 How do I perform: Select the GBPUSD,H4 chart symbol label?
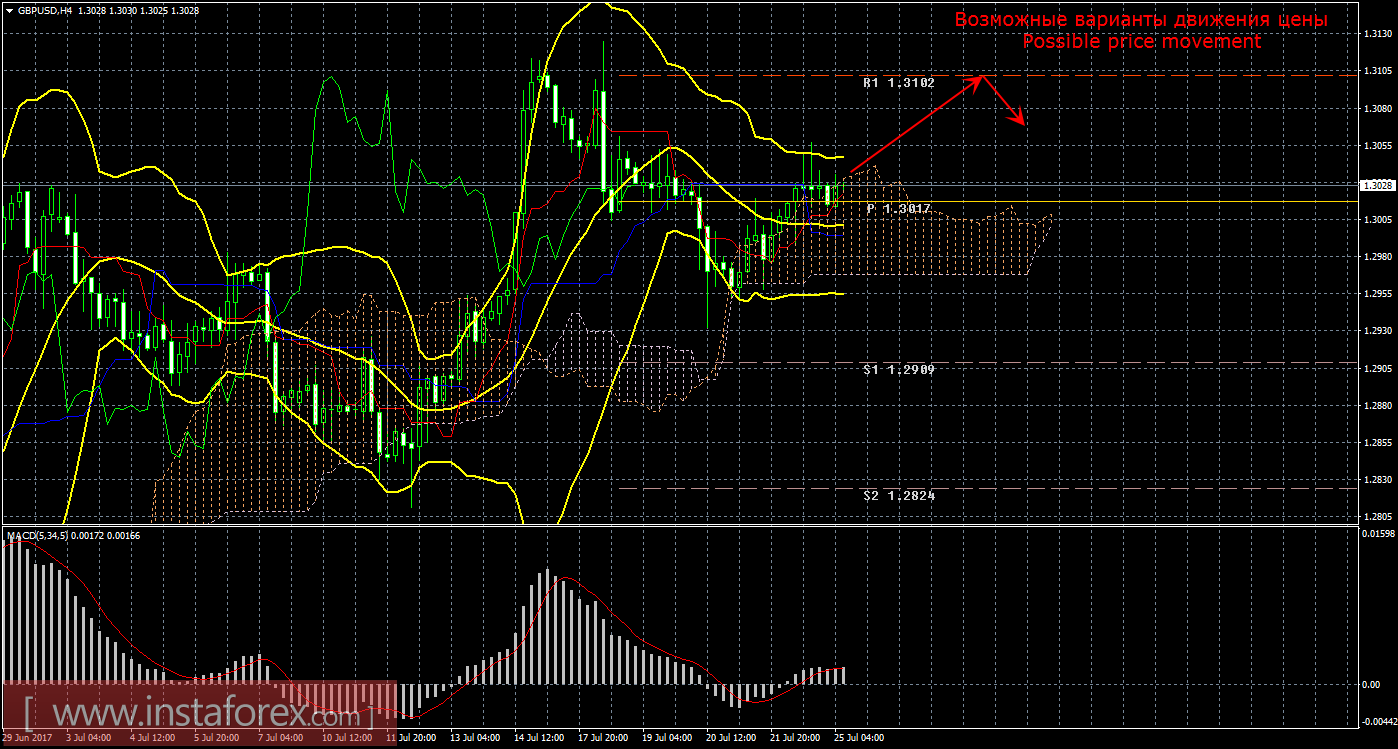(x=45, y=9)
